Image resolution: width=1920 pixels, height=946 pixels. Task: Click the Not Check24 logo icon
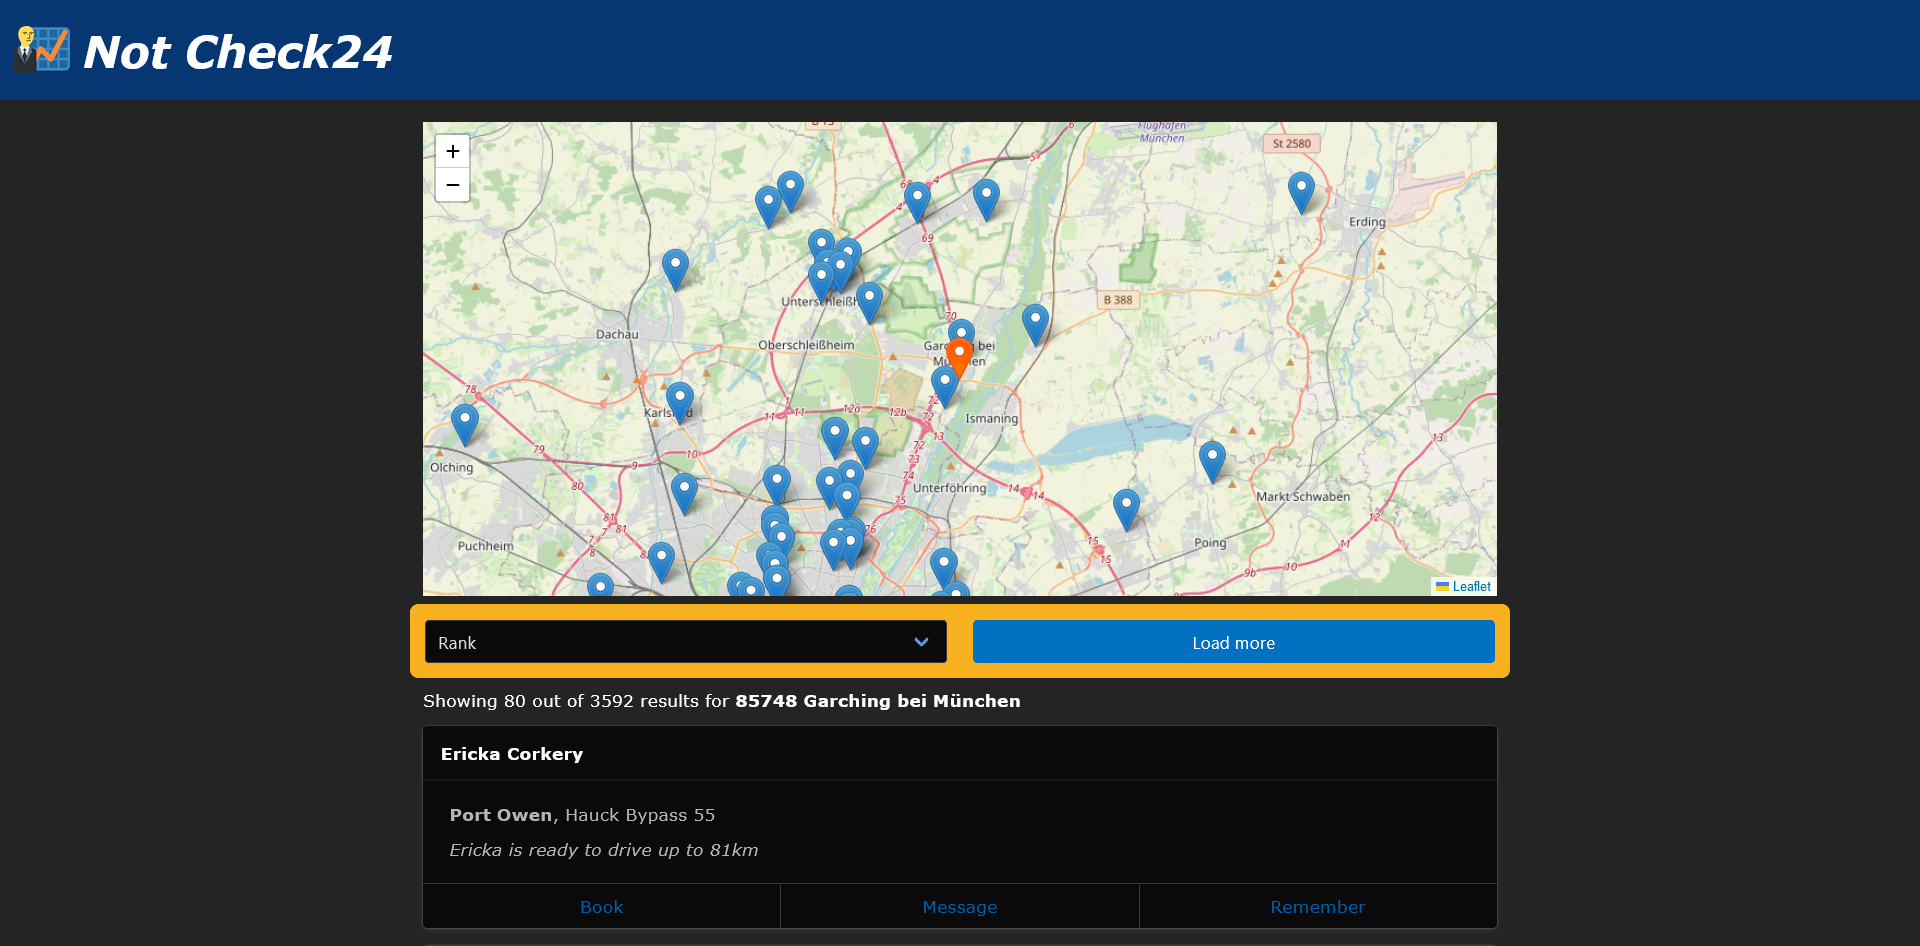42,49
